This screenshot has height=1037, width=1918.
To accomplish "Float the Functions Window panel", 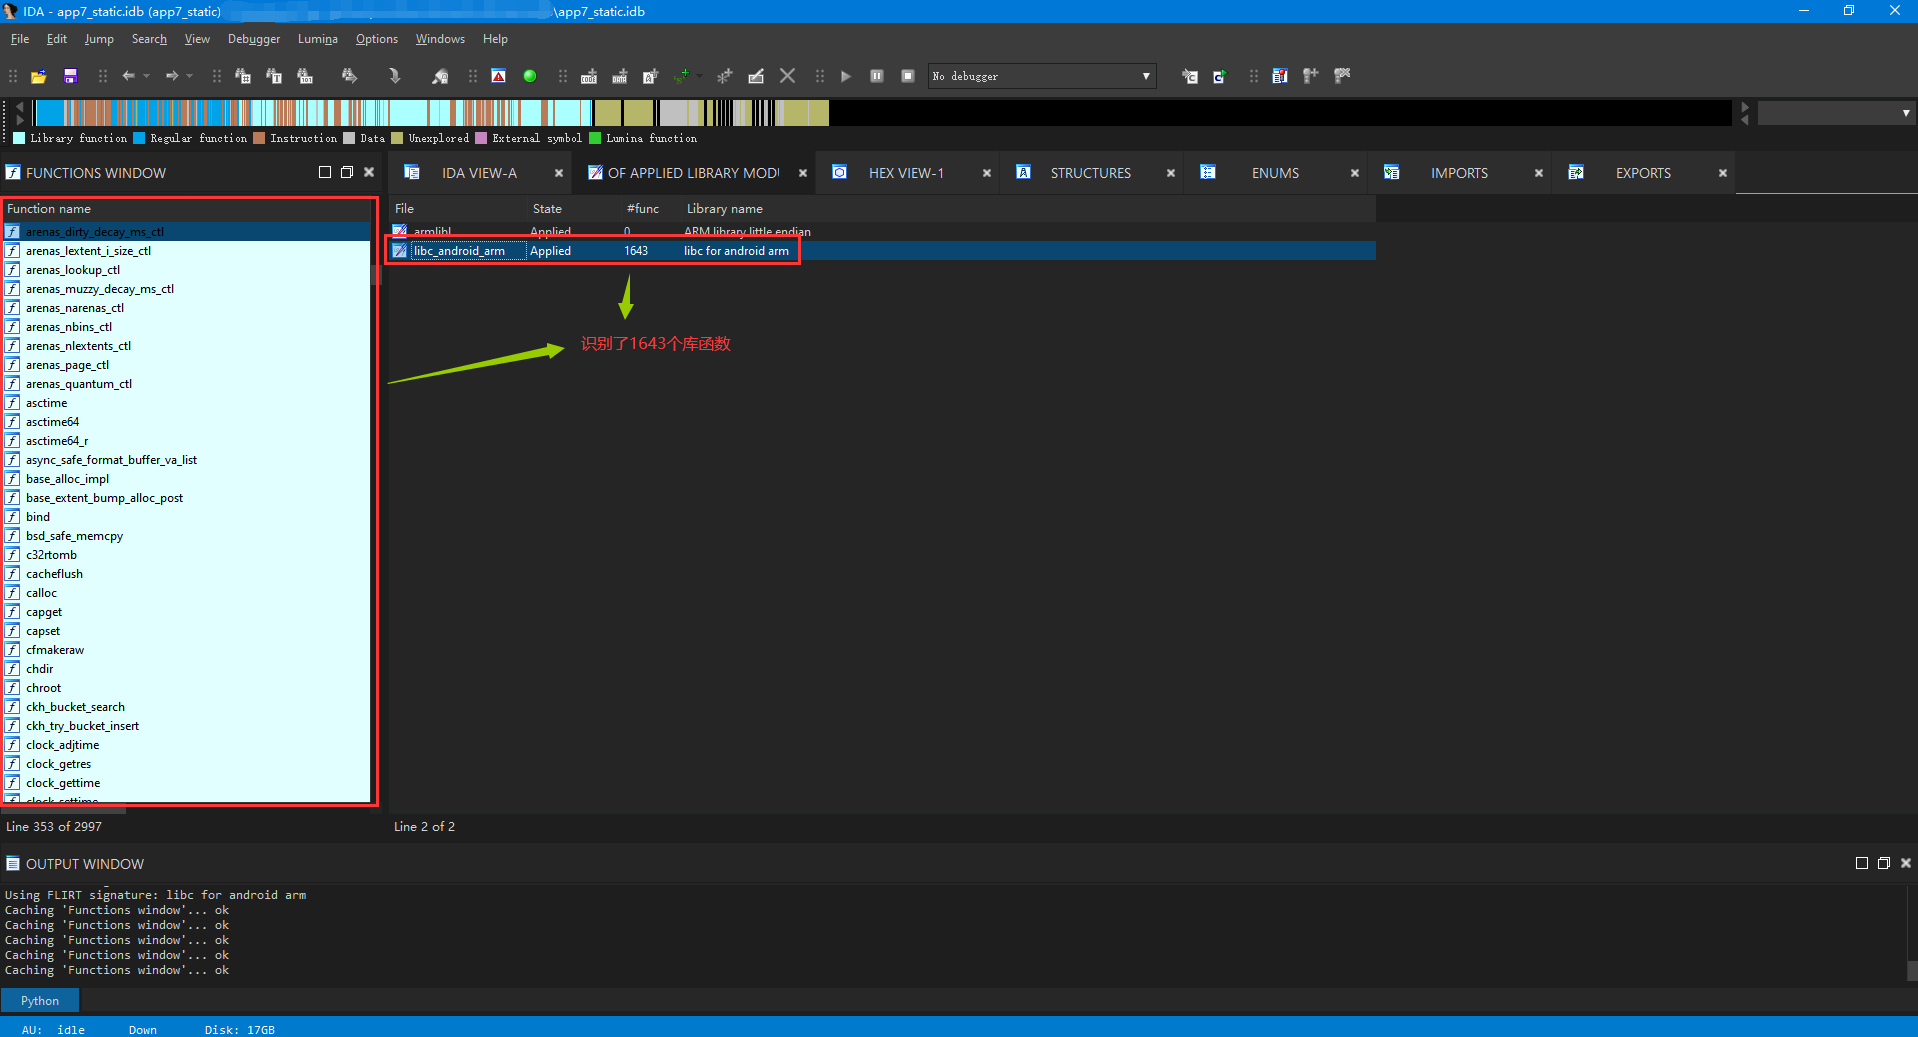I will (347, 172).
